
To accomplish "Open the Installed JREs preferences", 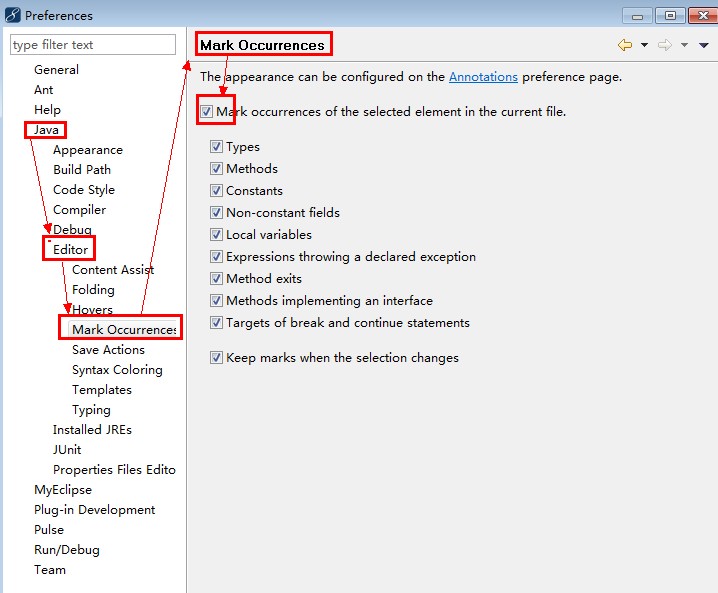I will pos(92,430).
